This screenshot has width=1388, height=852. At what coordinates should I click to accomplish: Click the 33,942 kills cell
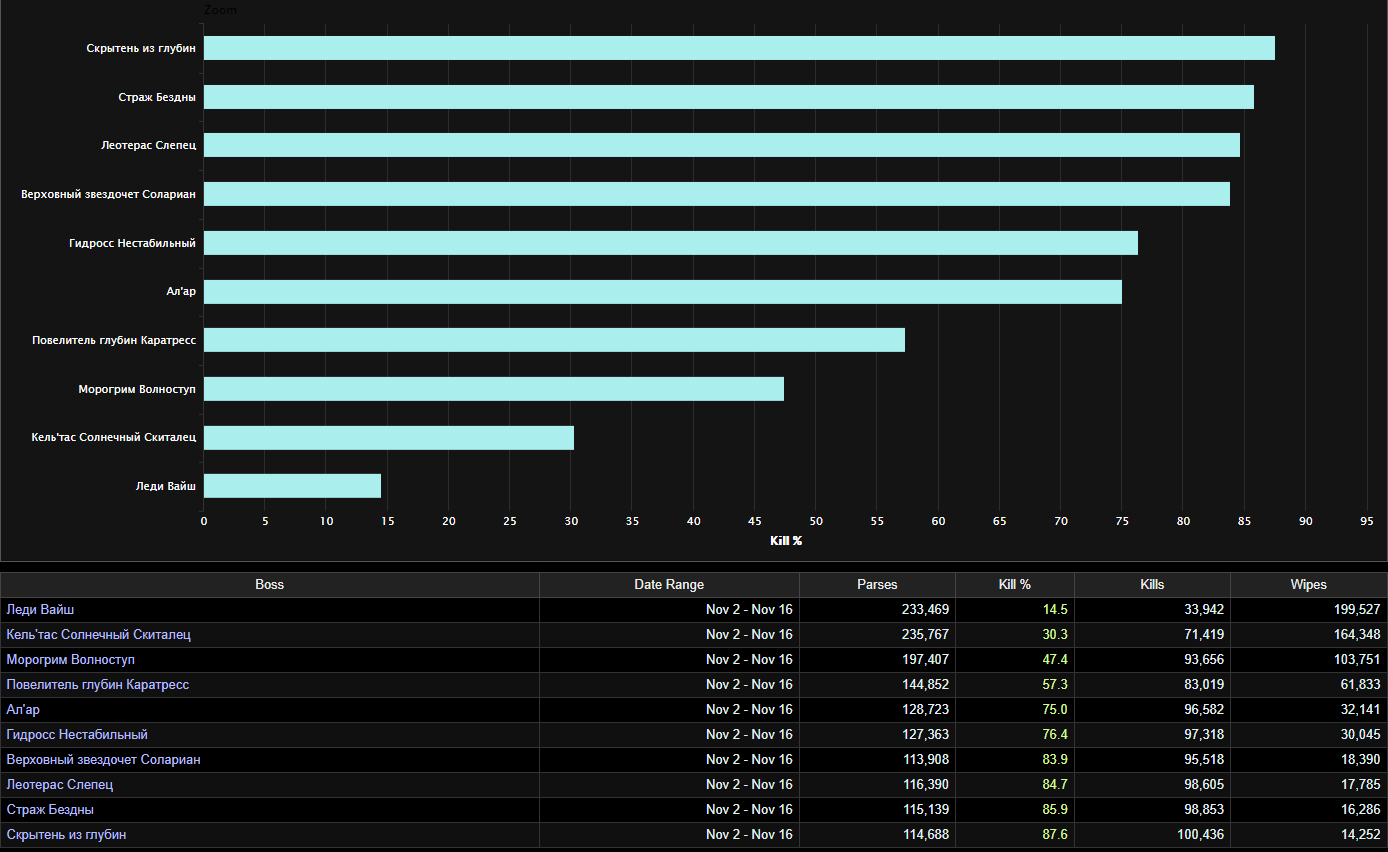[1152, 609]
